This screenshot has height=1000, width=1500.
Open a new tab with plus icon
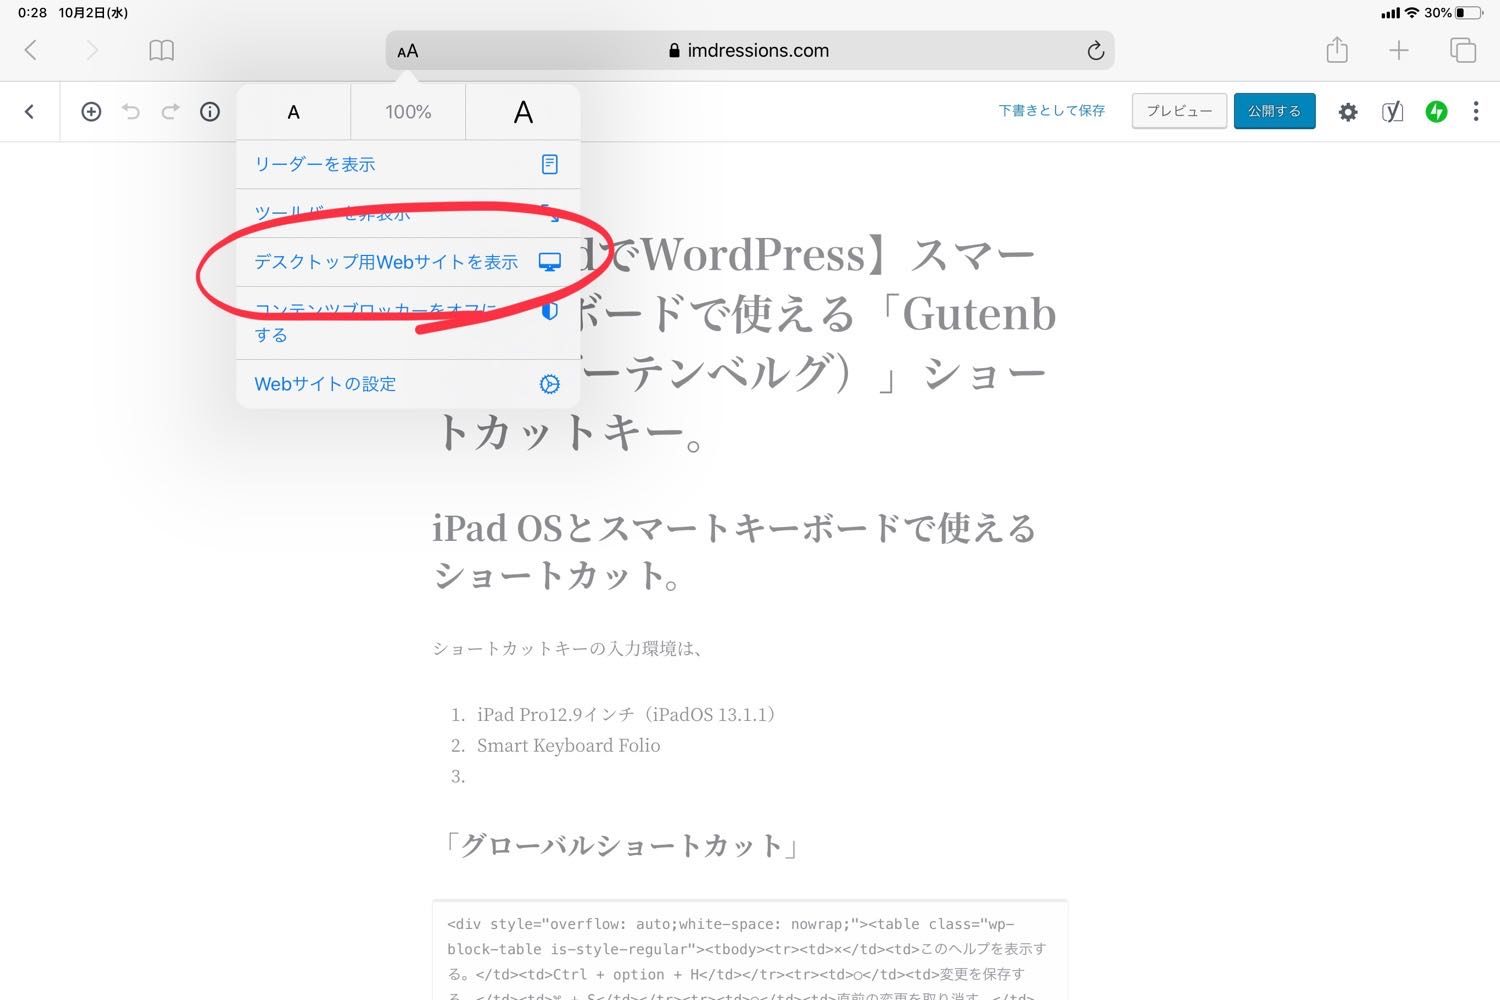click(x=1399, y=50)
